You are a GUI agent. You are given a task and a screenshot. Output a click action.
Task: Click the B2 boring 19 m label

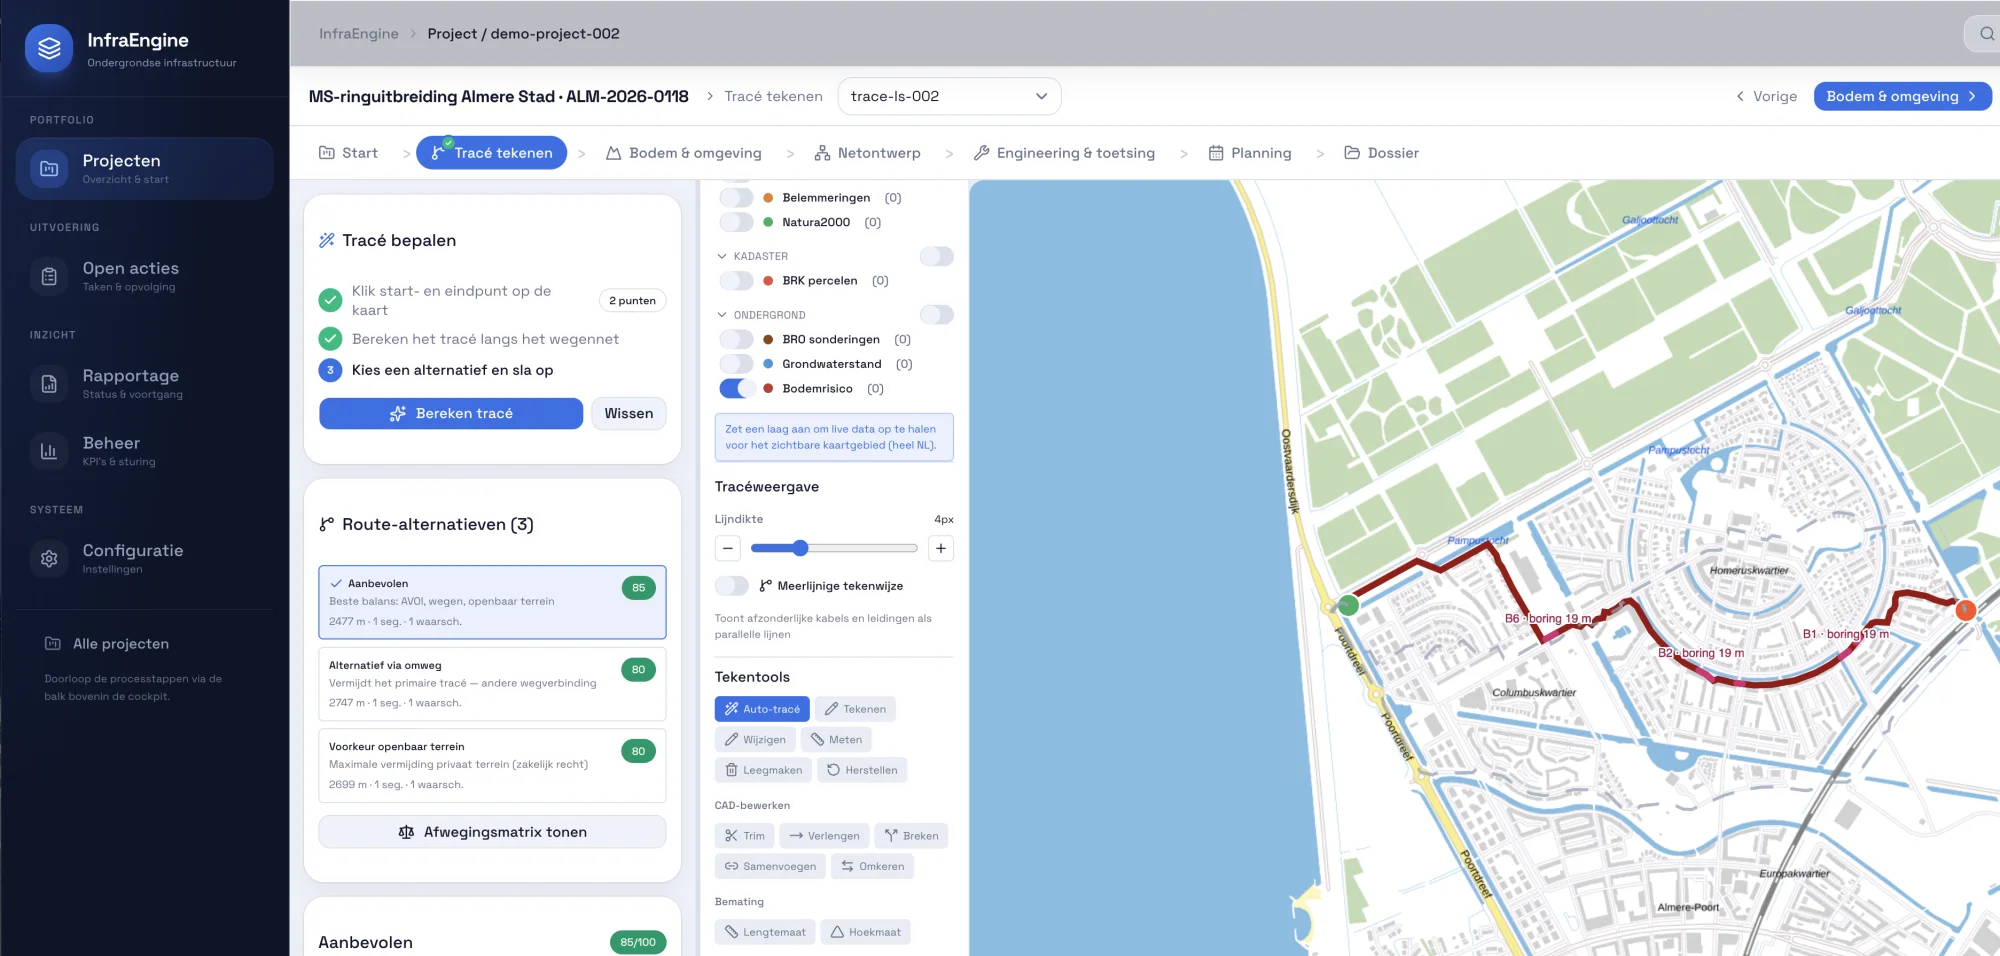[x=1701, y=653]
